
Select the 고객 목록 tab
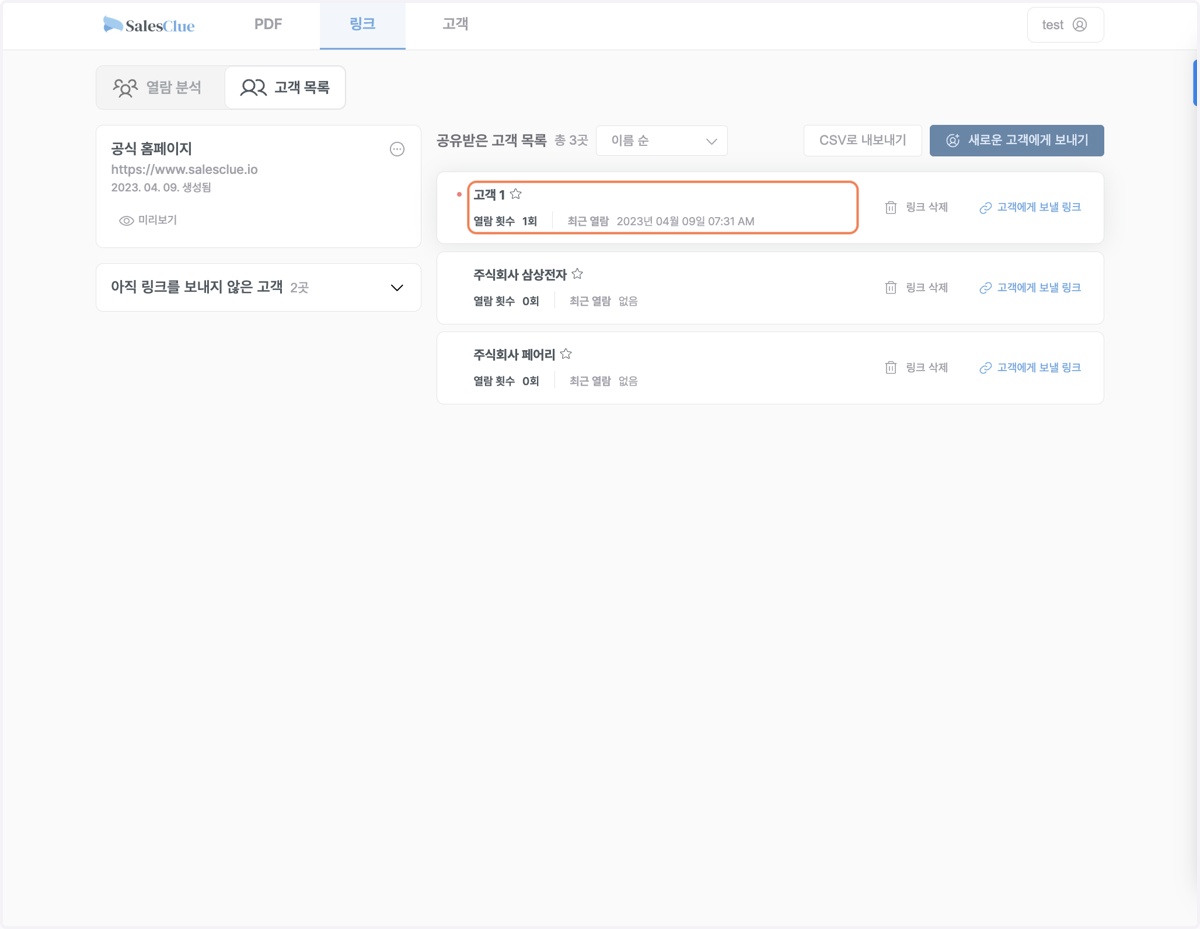285,88
